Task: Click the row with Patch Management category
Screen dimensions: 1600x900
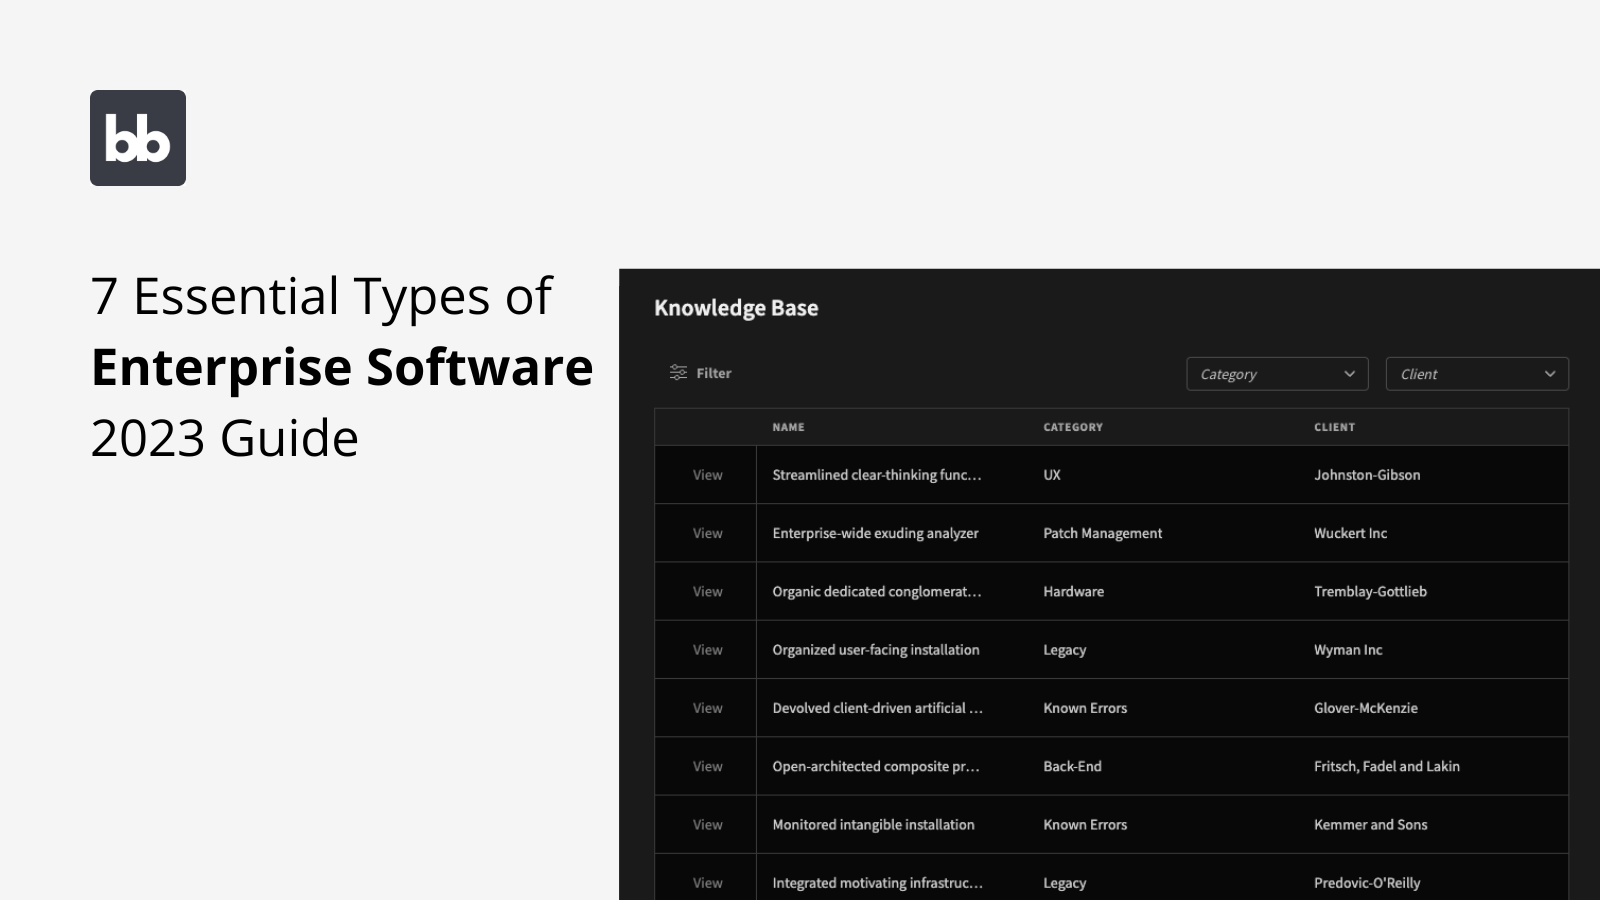Action: click(1102, 533)
